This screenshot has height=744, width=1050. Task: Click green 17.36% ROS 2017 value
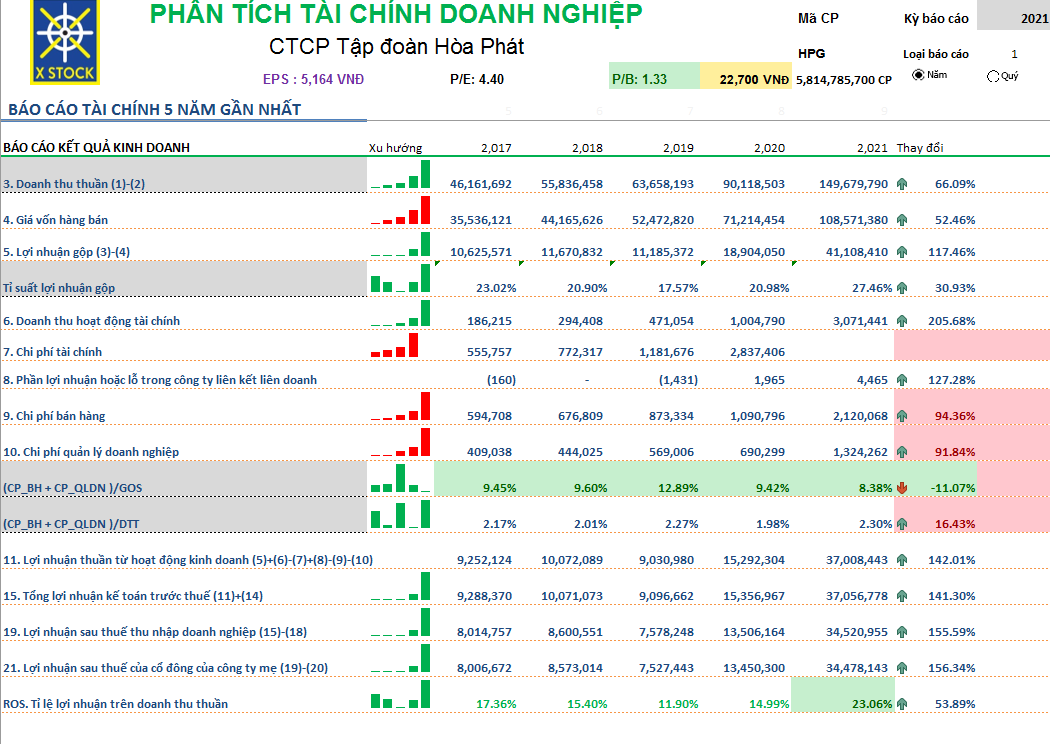496,704
